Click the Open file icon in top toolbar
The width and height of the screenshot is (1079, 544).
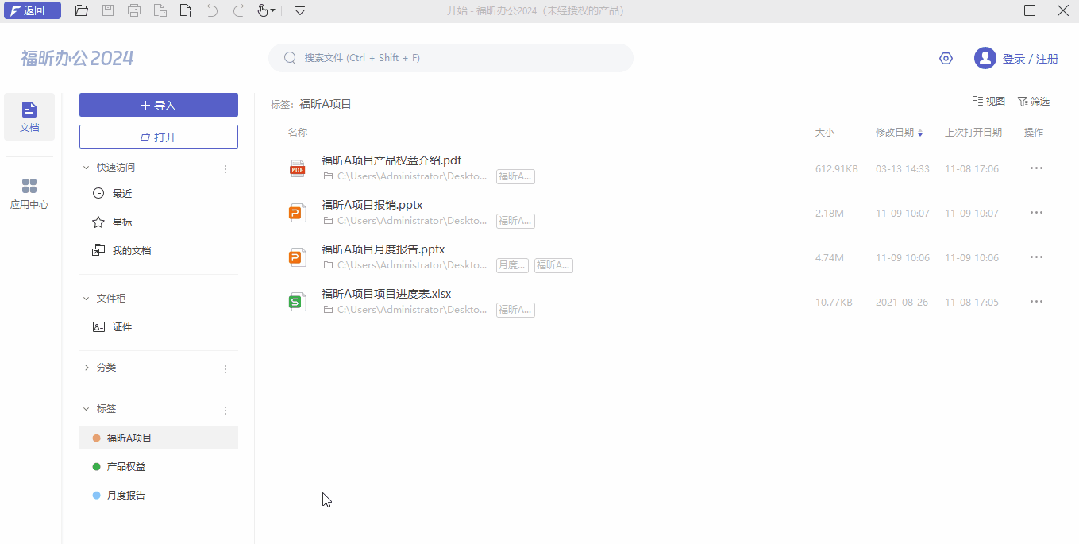81,11
